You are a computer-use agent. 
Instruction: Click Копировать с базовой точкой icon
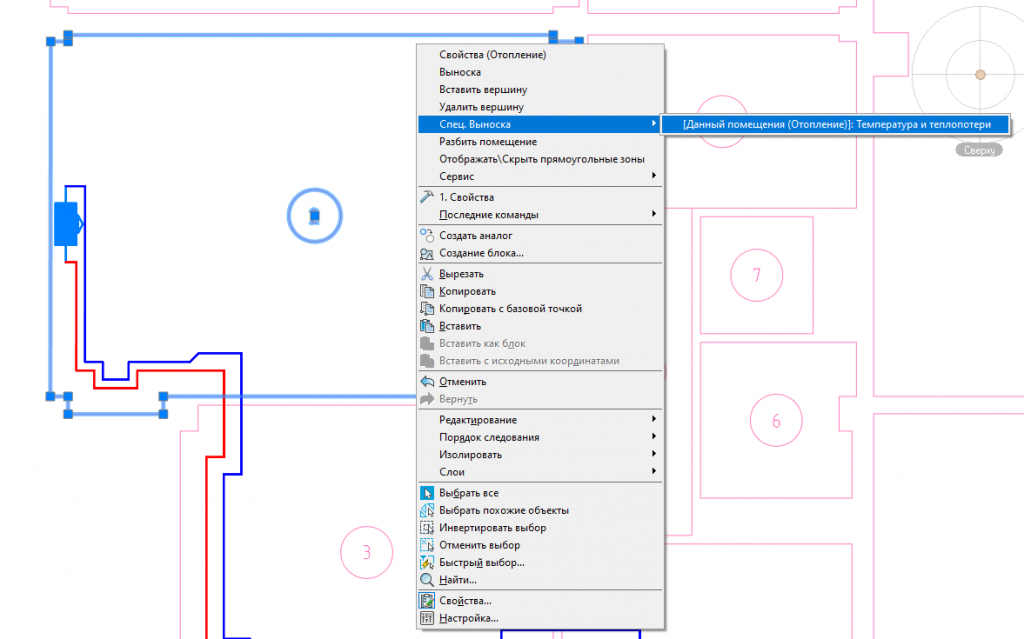(426, 308)
